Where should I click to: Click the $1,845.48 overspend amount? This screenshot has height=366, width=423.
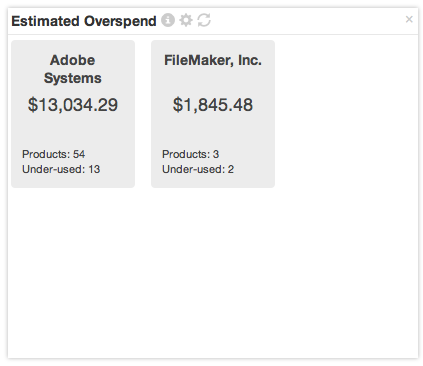[x=213, y=105]
